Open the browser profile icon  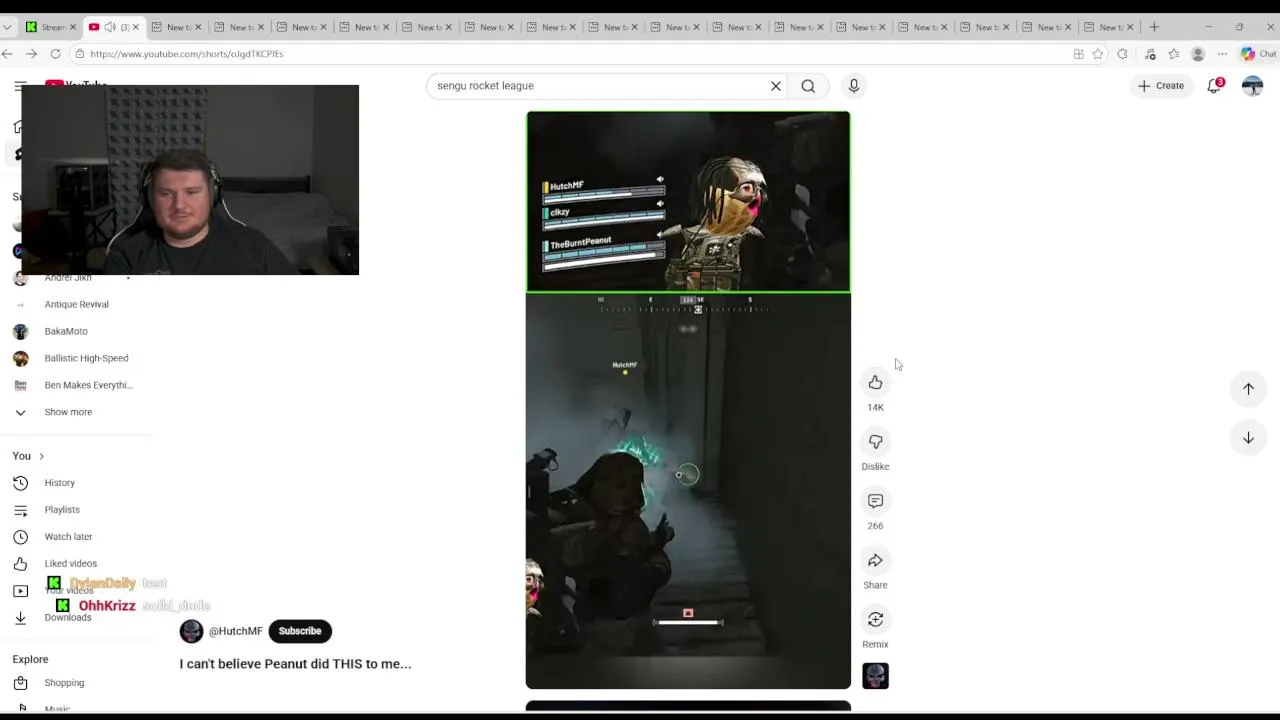click(1198, 54)
